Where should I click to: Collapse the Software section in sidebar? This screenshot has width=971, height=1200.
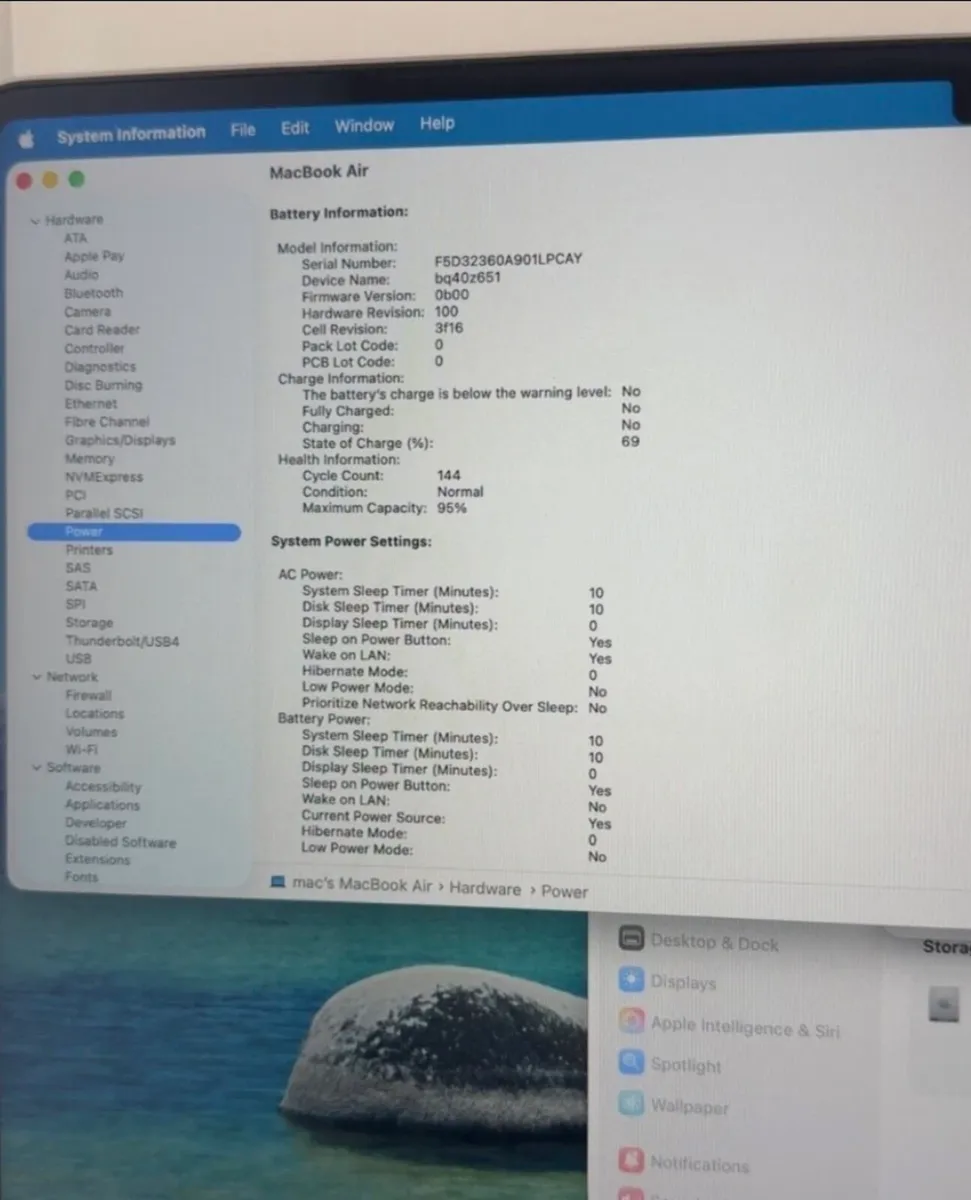(x=38, y=768)
